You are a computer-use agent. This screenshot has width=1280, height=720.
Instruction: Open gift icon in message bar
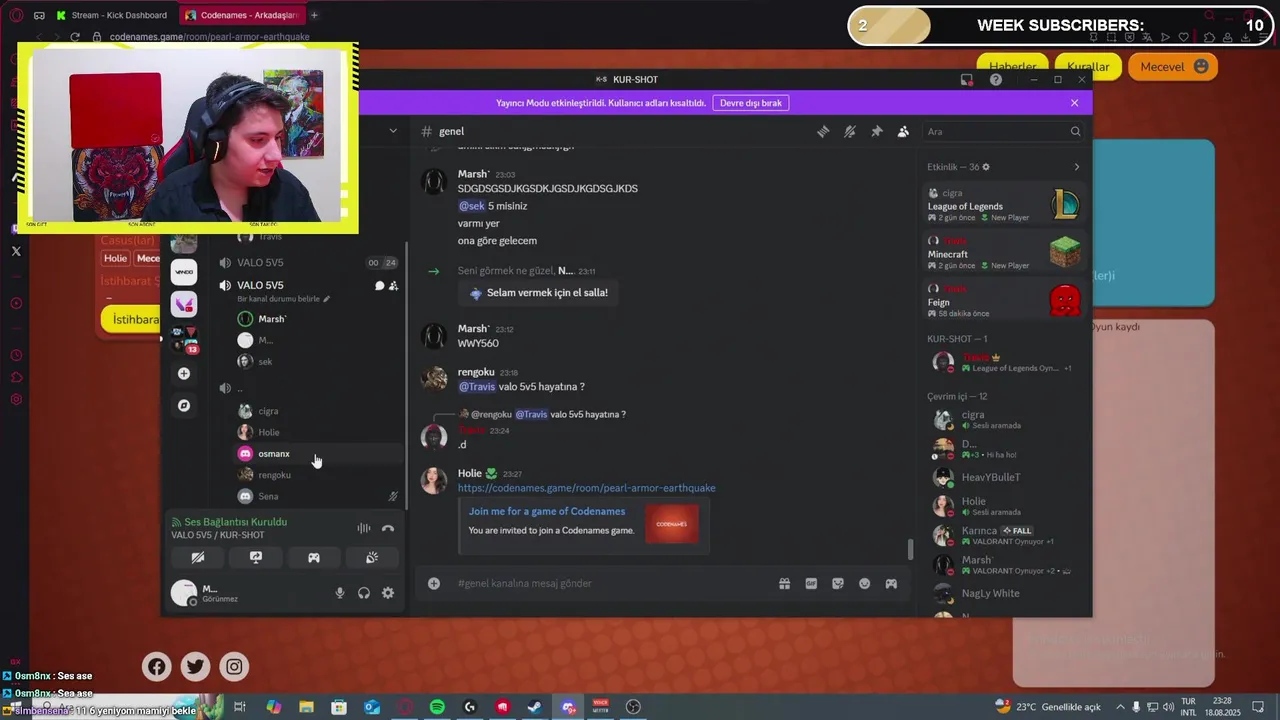click(785, 583)
